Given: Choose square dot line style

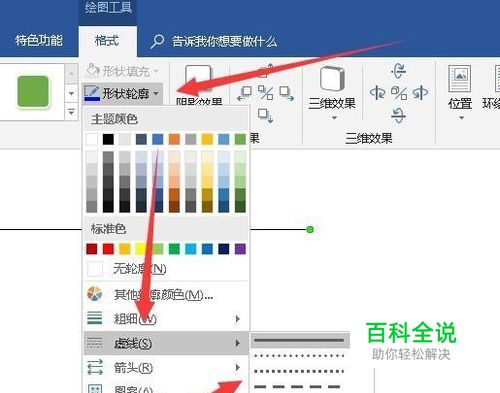Looking at the screenshot, I should [300, 371].
